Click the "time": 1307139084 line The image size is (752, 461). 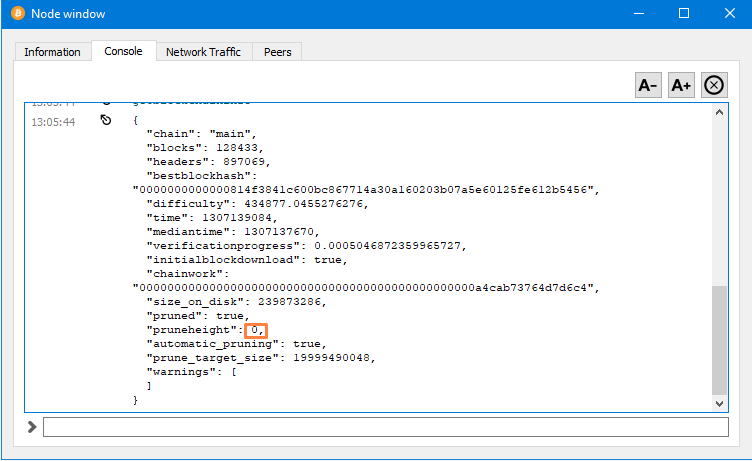tap(212, 218)
